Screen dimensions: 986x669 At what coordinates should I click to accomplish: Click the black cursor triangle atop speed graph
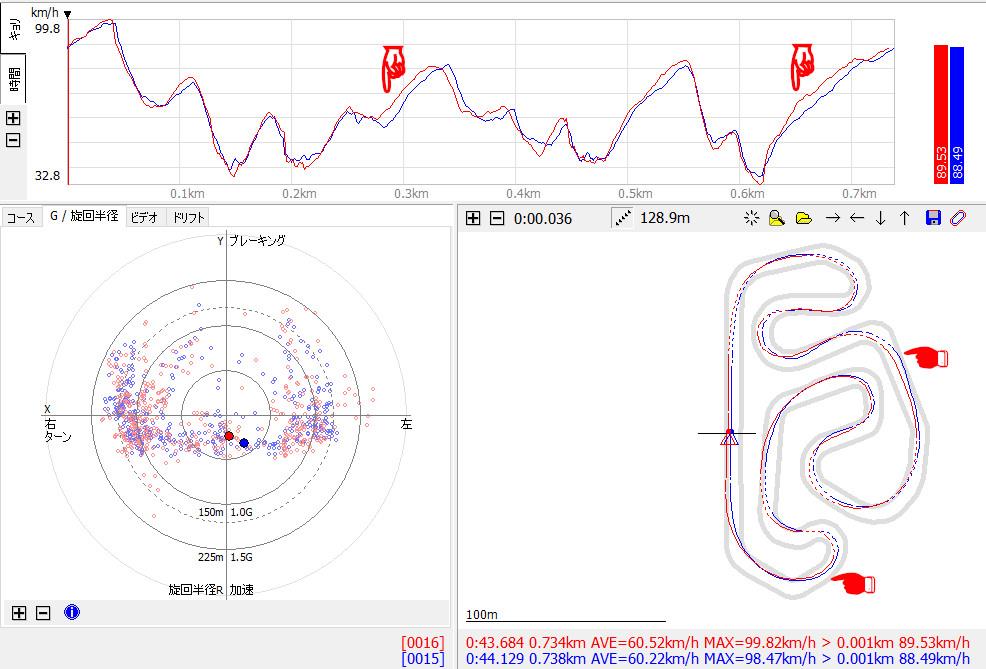click(x=68, y=14)
